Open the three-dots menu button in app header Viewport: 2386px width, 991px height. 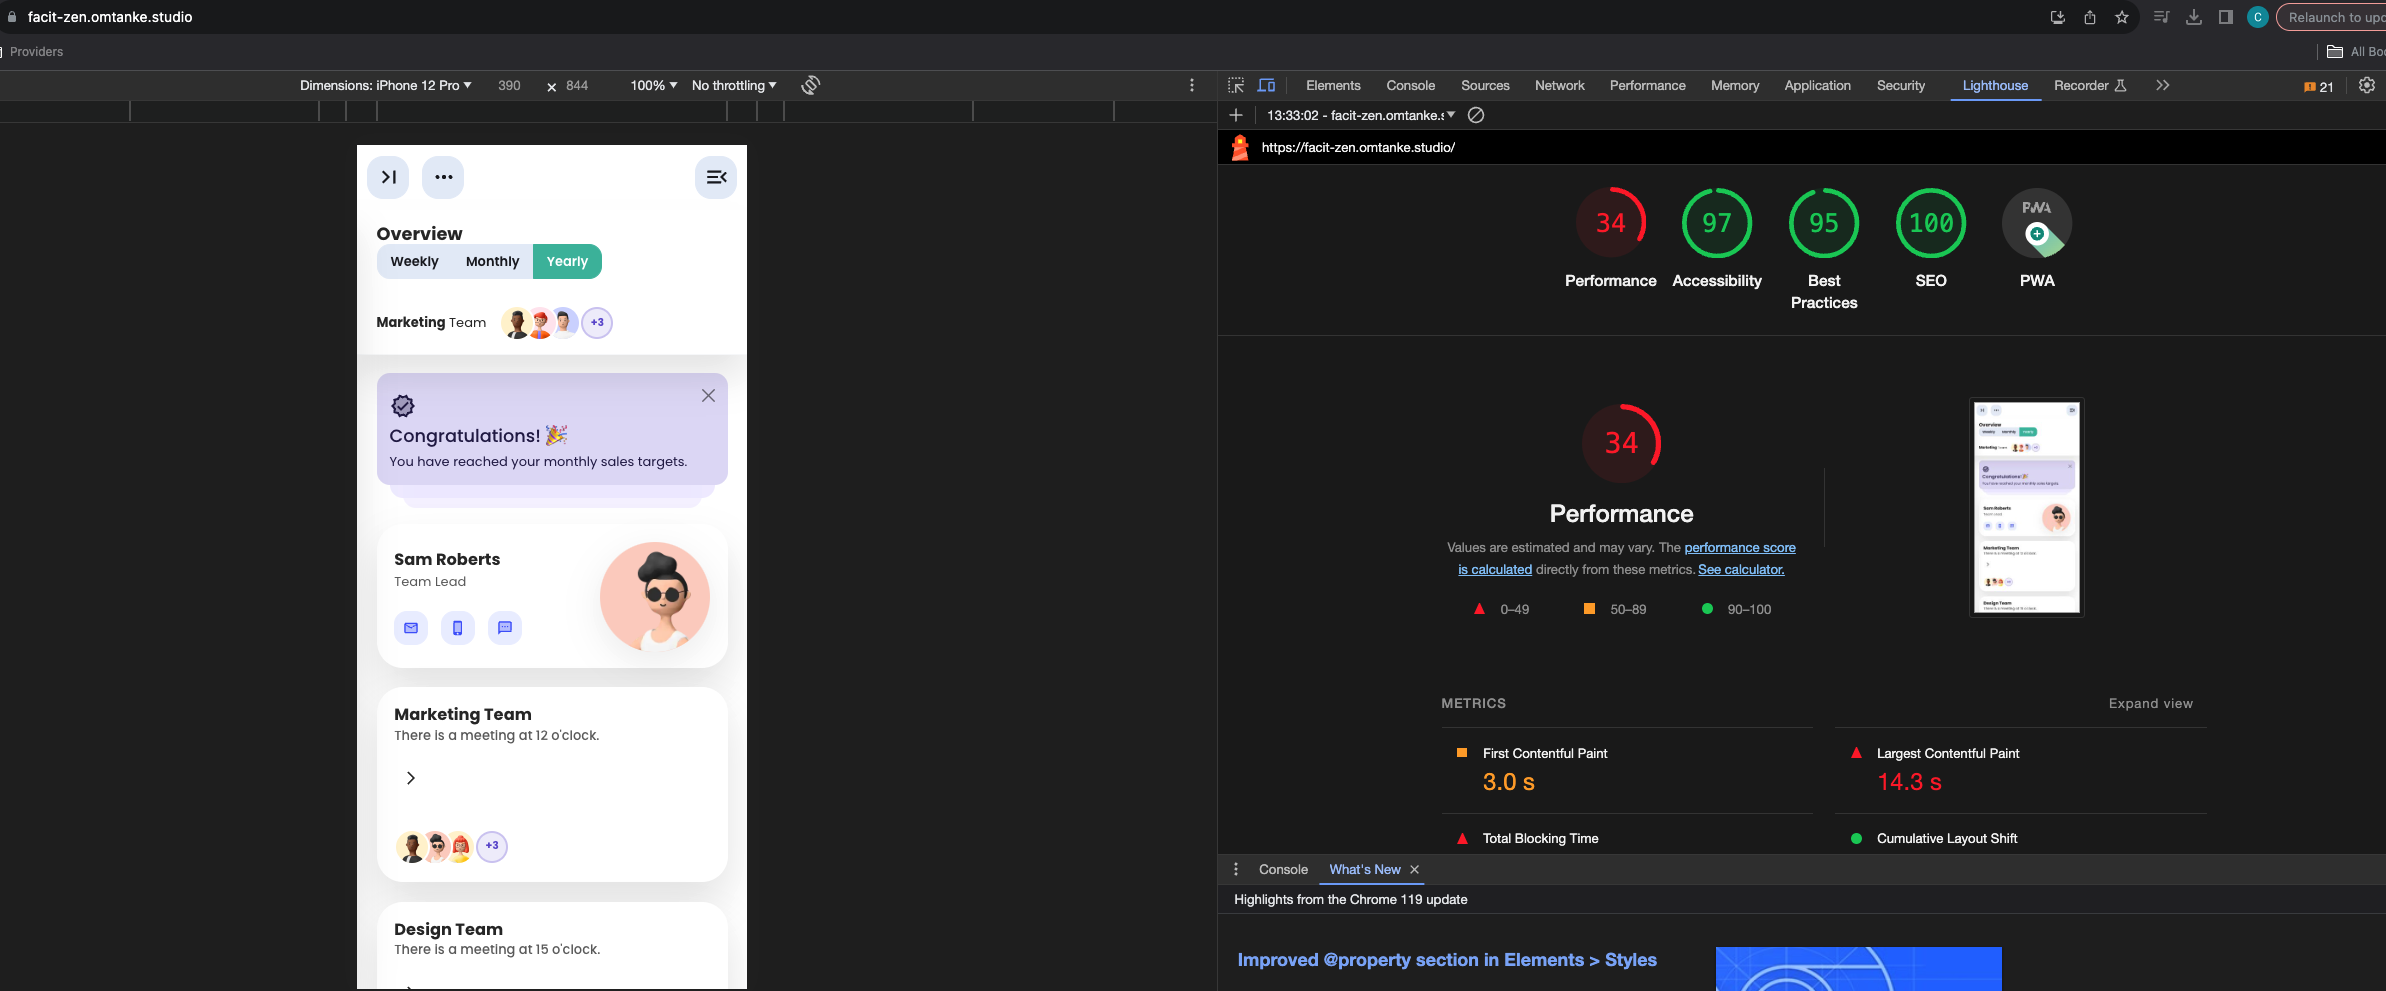[443, 177]
